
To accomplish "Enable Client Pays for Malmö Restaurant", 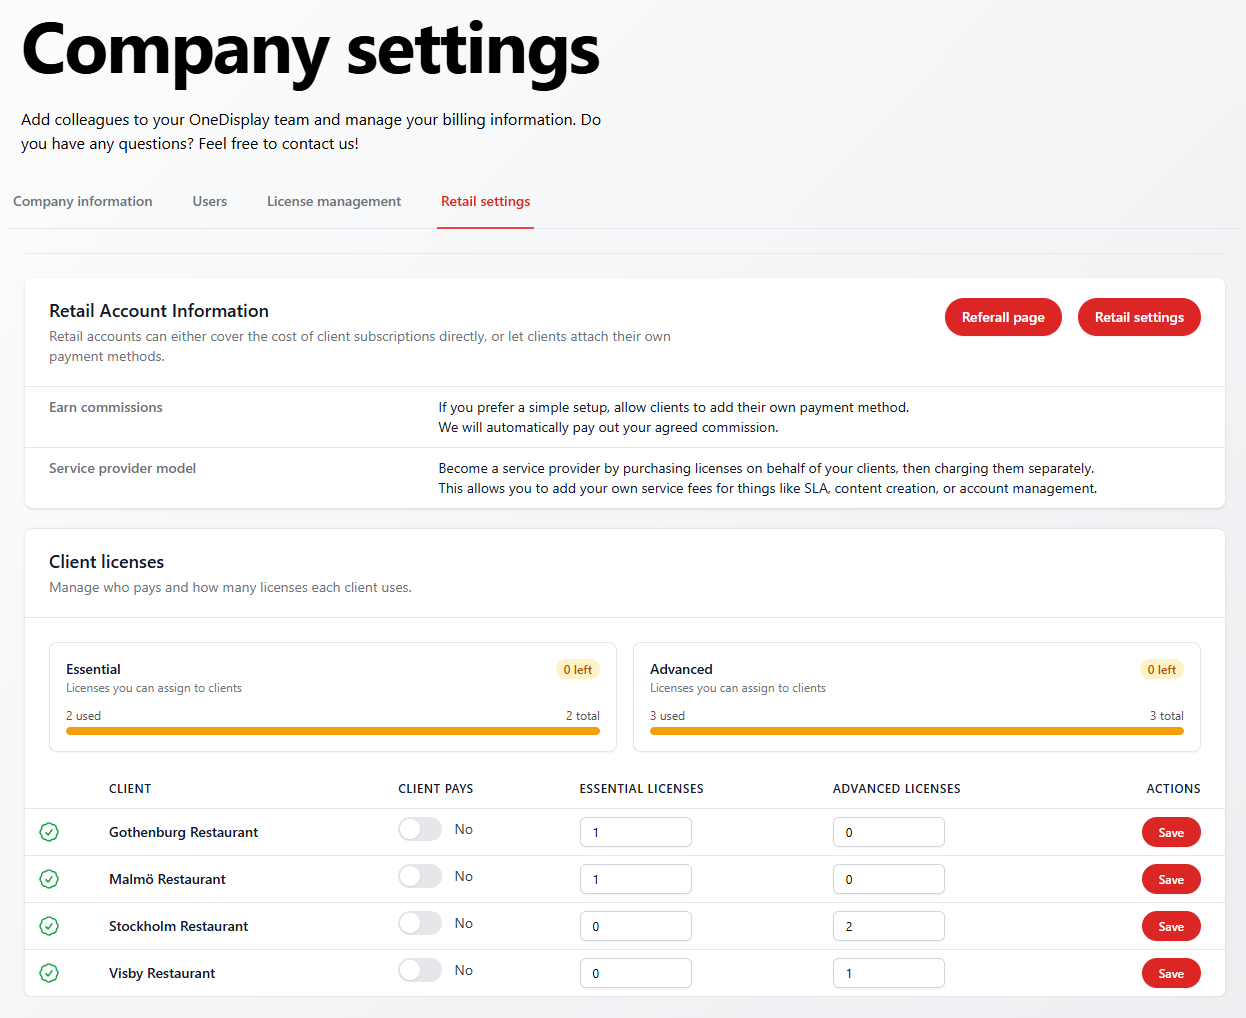I will pos(420,876).
